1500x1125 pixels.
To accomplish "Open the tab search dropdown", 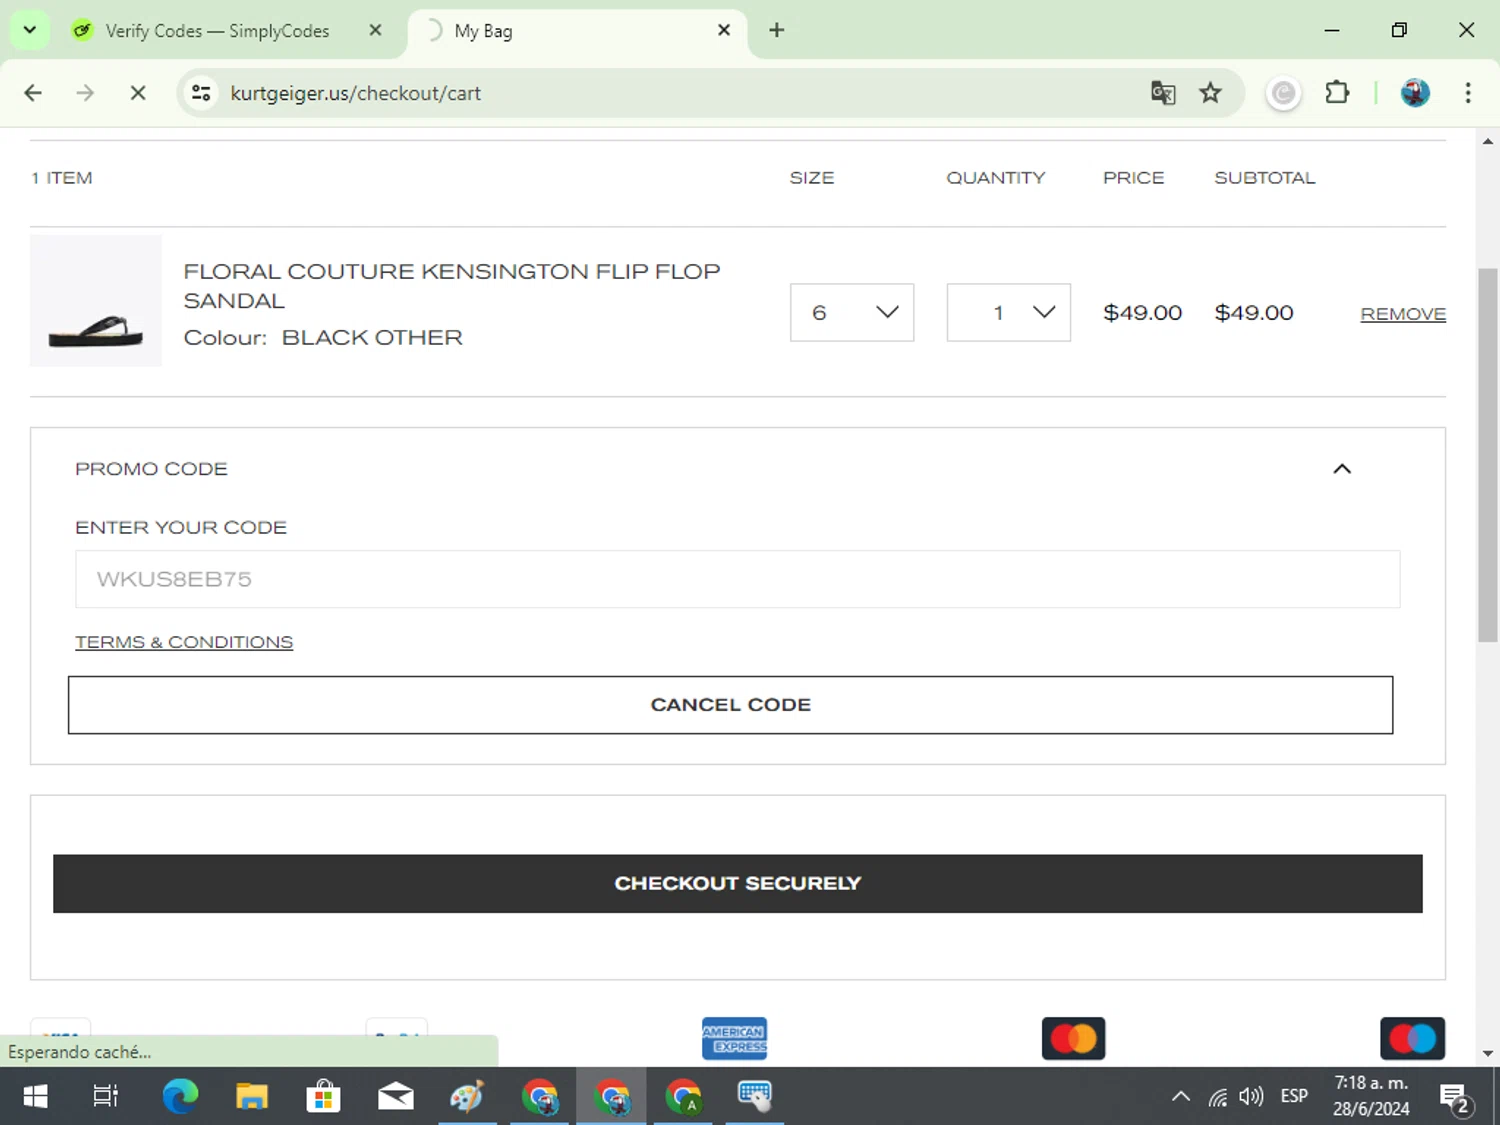I will coord(30,30).
